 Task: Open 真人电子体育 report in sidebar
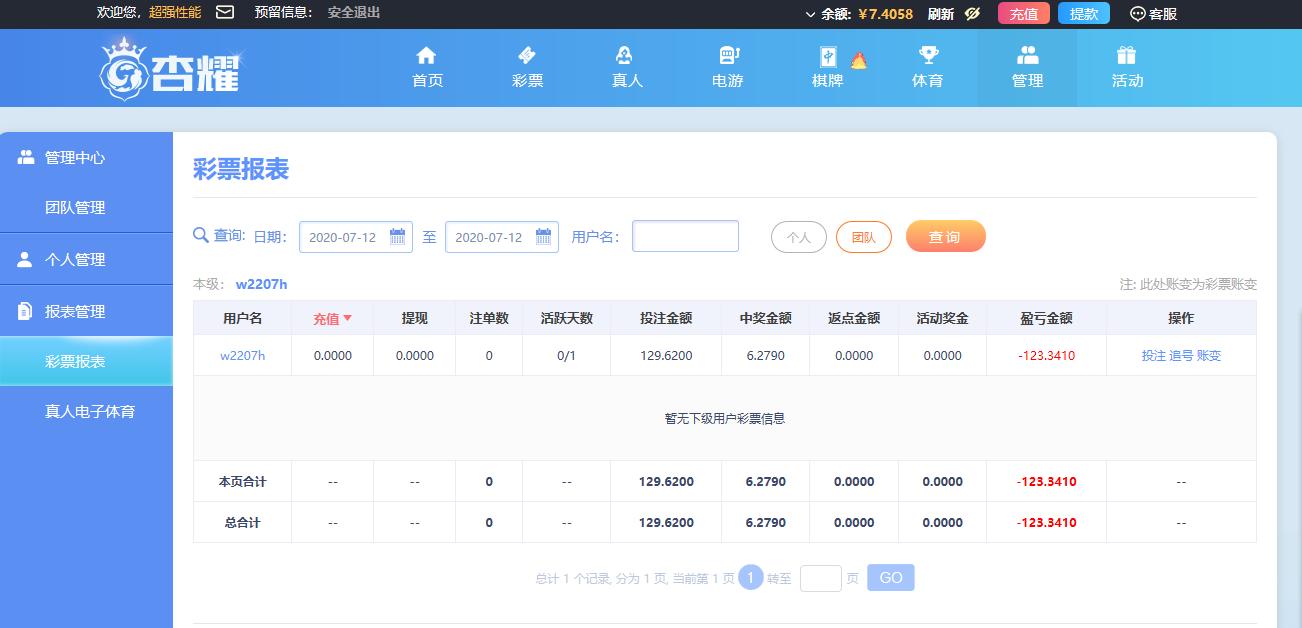[x=90, y=411]
